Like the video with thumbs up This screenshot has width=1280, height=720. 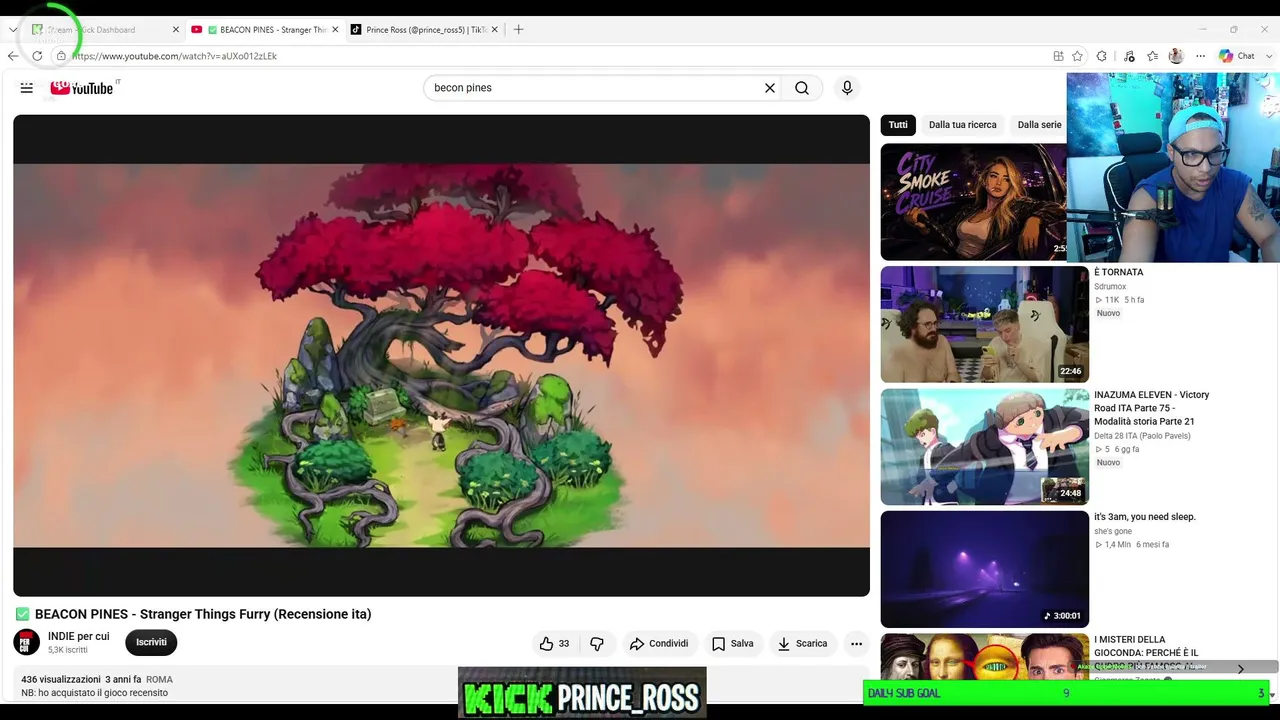554,644
